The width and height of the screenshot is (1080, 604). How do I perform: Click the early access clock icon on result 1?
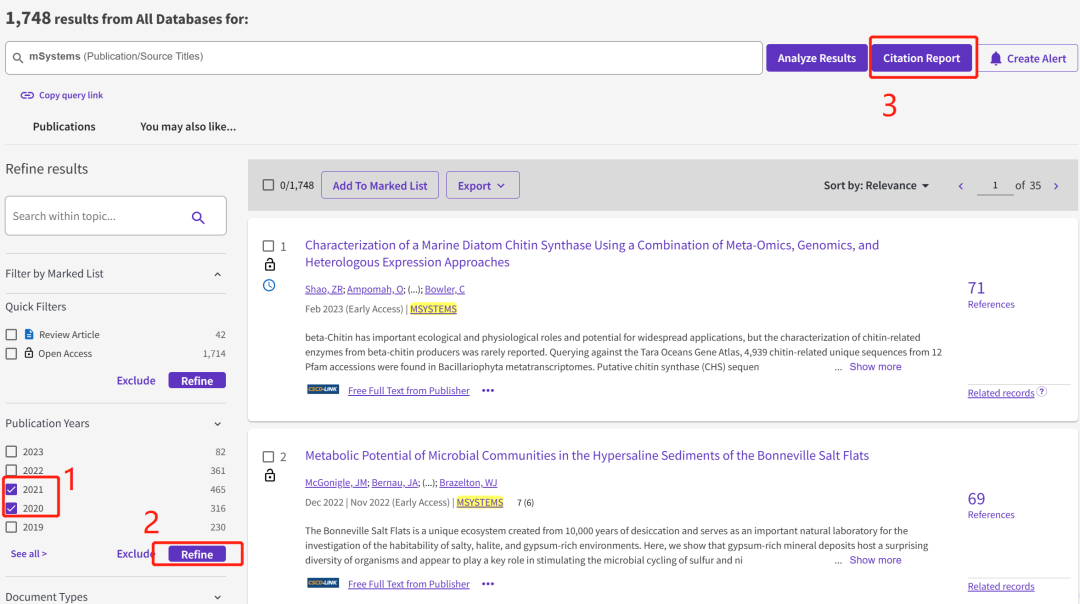click(x=269, y=286)
